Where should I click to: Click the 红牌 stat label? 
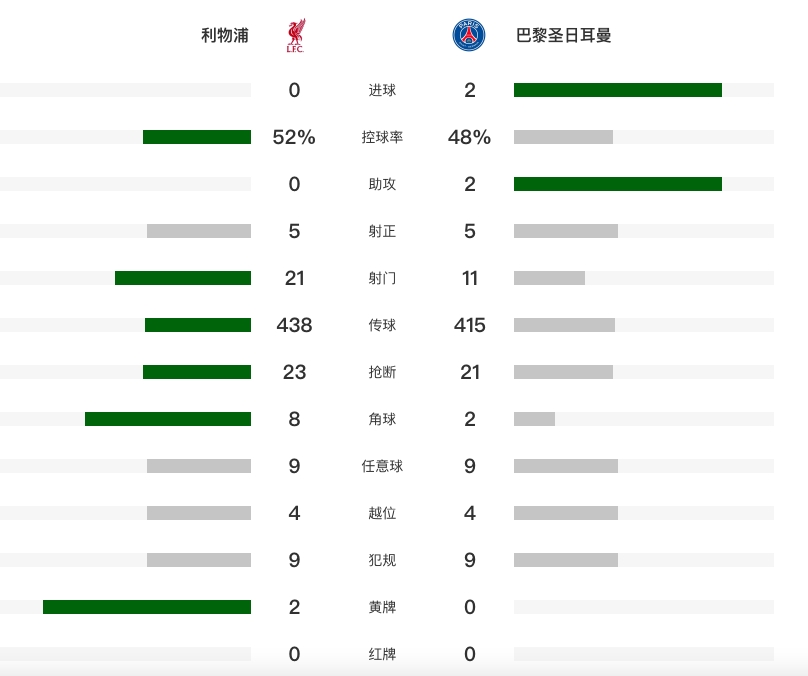[x=382, y=654]
